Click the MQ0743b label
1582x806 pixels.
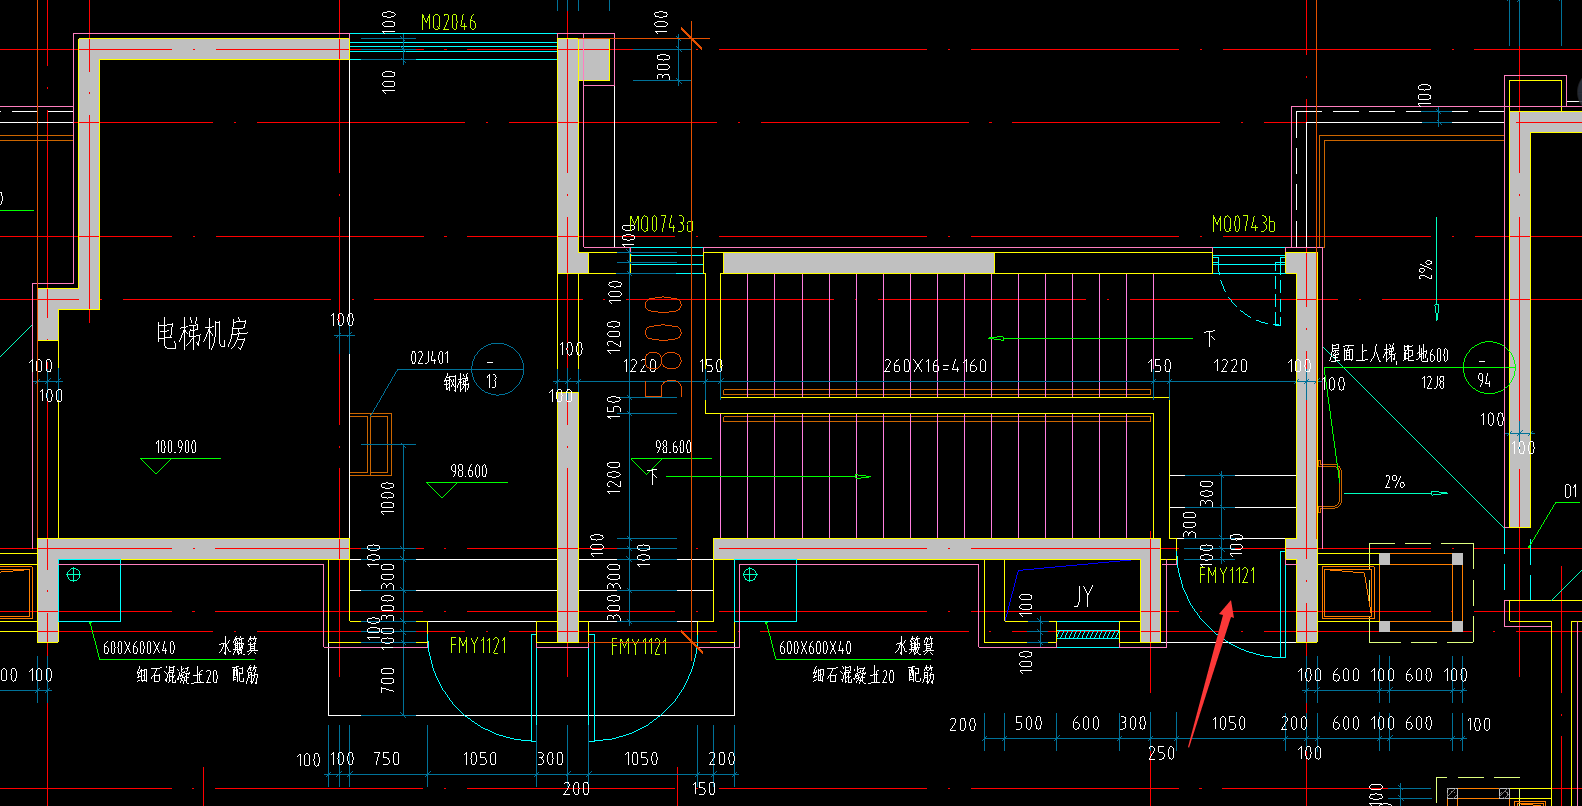click(1243, 224)
